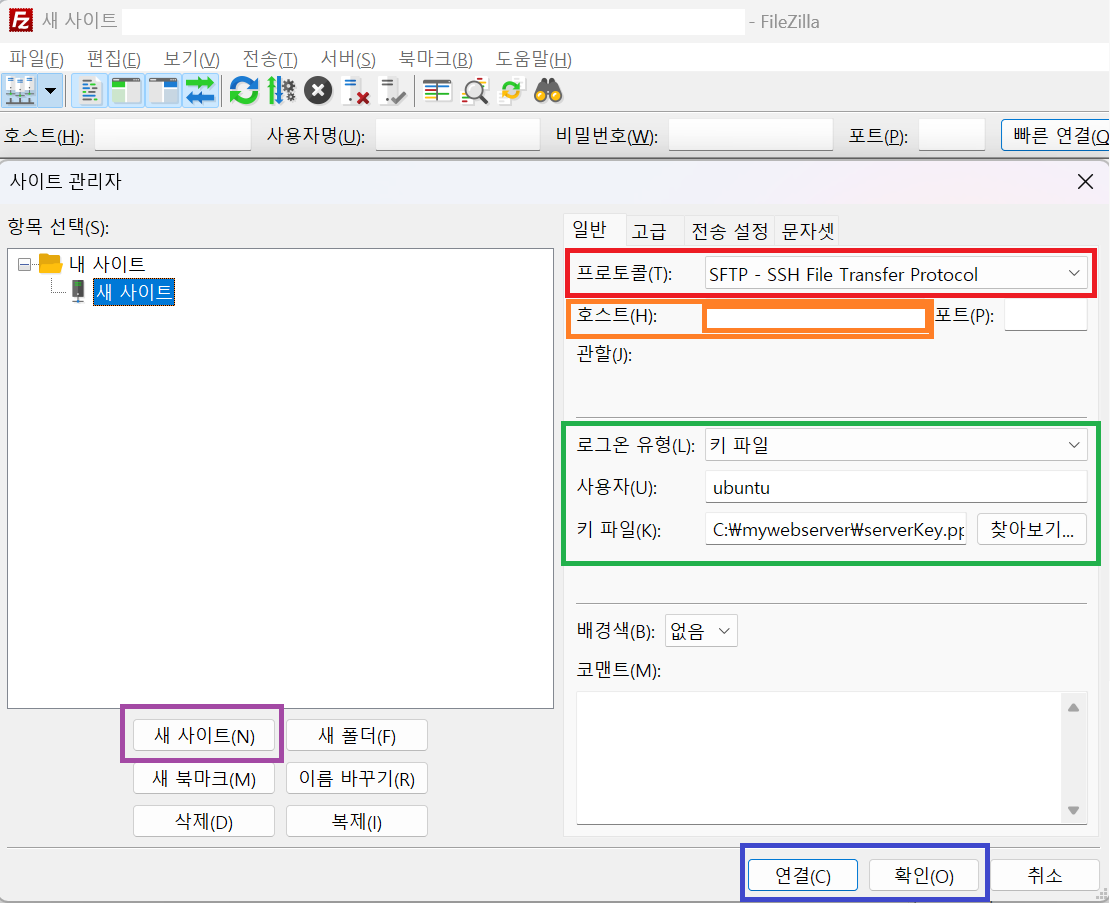Screen dimensions: 1110x903
Task: Click the 새 폴더(F) button
Action: pos(357,735)
